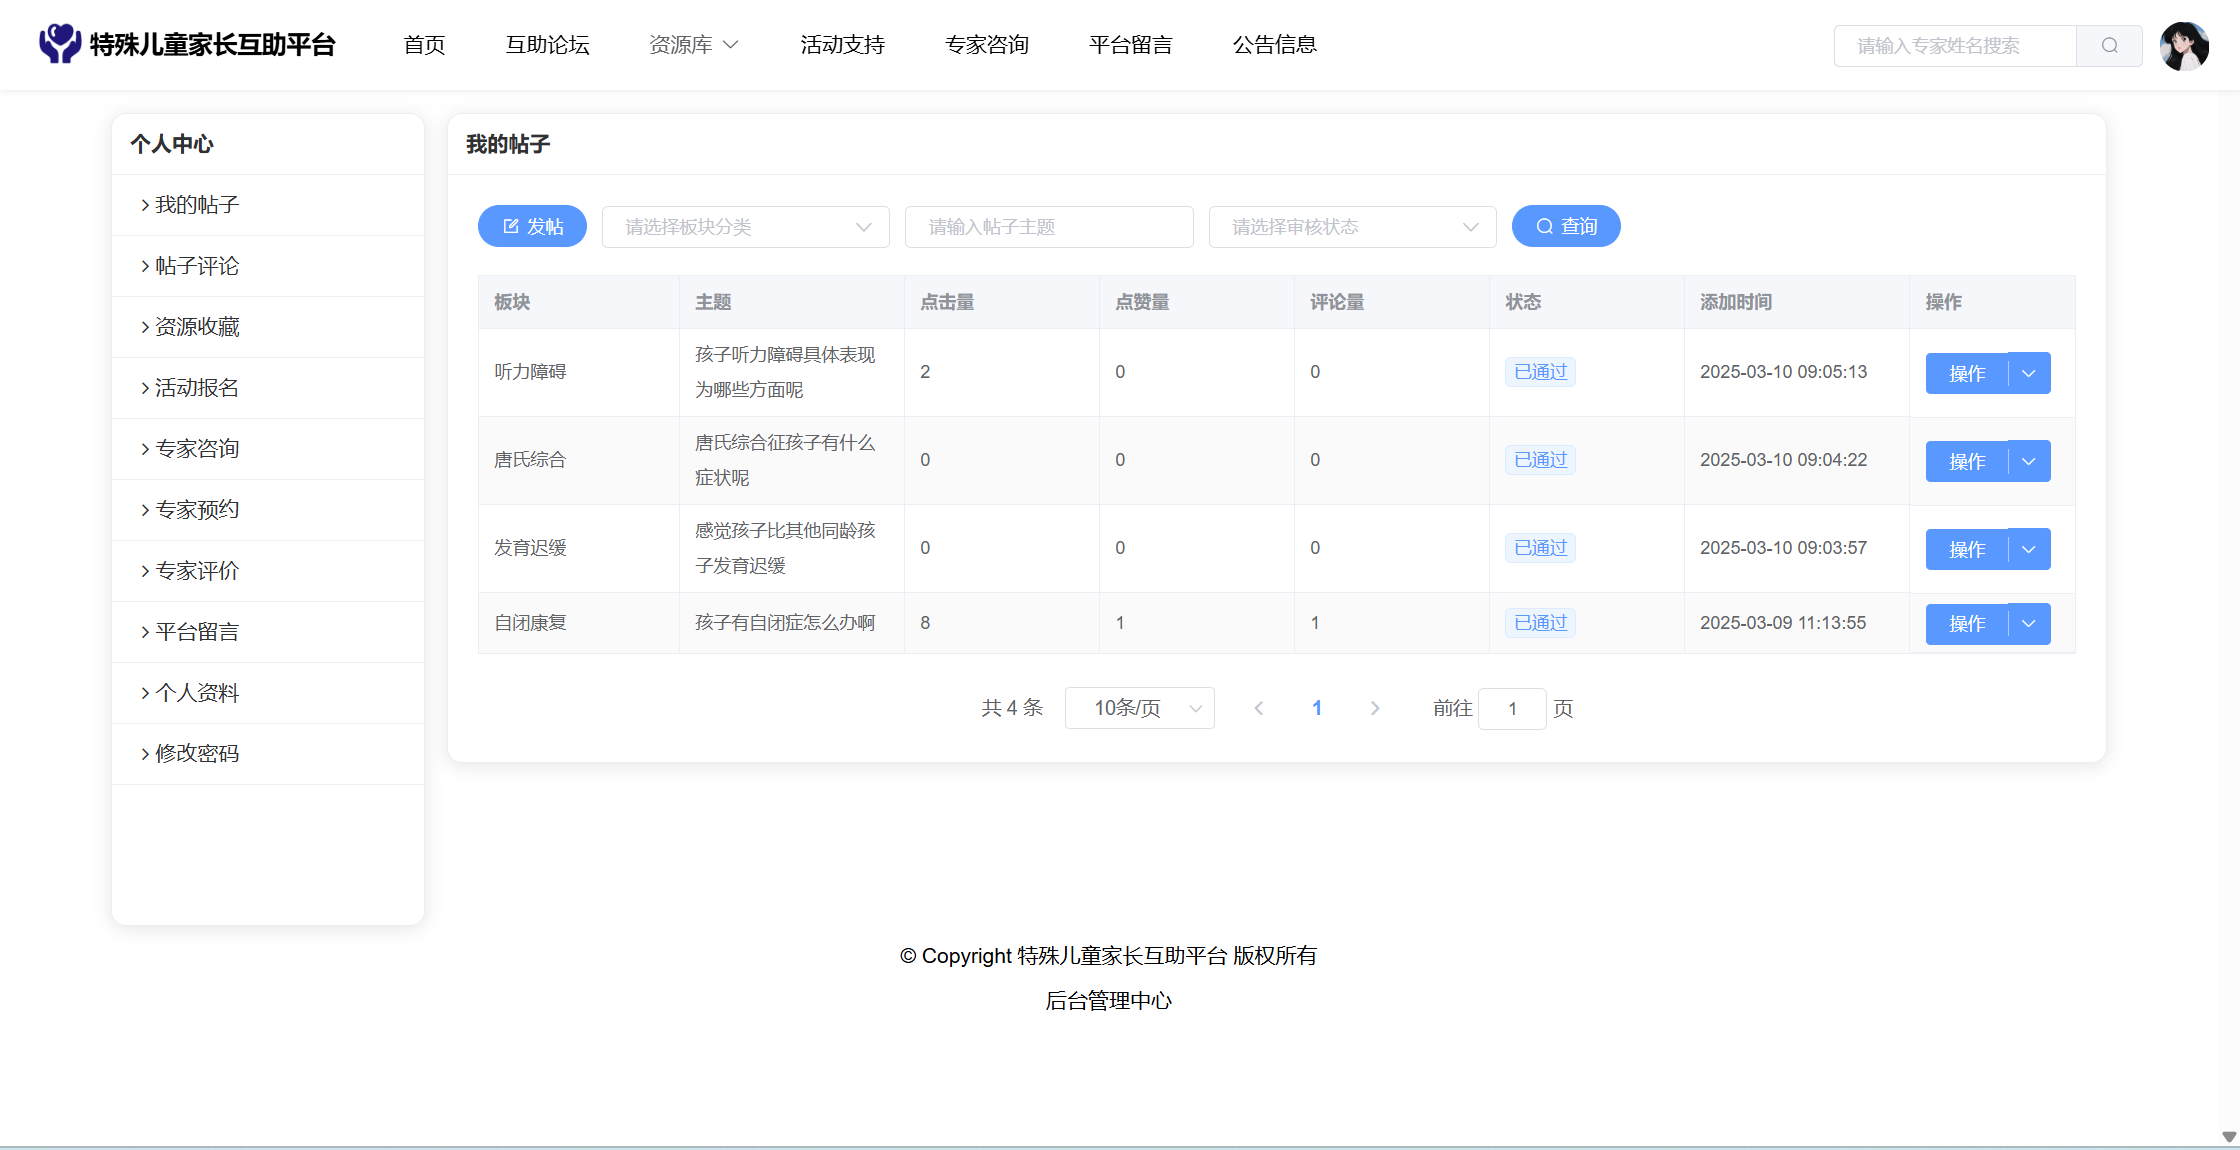This screenshot has height=1150, width=2240.
Task: Click the search magnifier icon in header
Action: point(2109,46)
